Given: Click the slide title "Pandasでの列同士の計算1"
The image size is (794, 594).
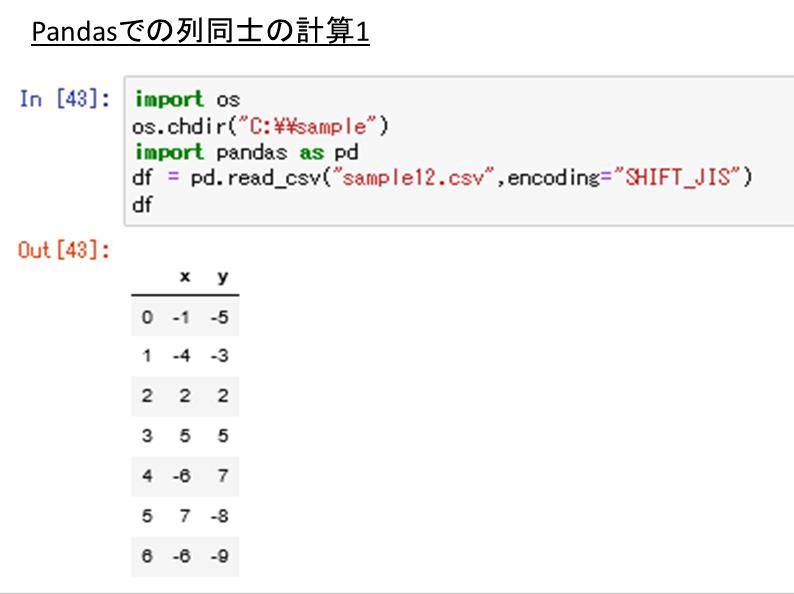Looking at the screenshot, I should tap(200, 33).
